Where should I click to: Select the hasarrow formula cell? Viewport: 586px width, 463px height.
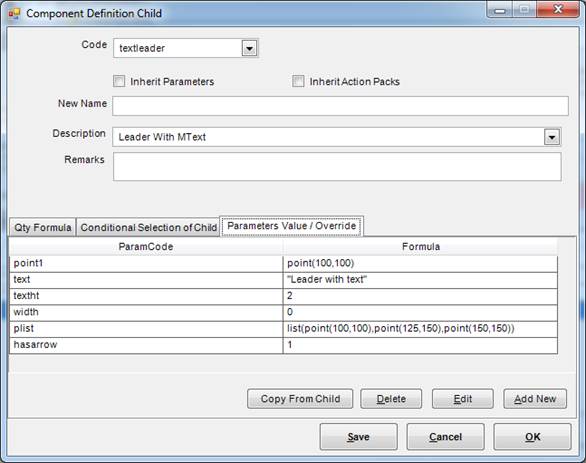(x=420, y=345)
